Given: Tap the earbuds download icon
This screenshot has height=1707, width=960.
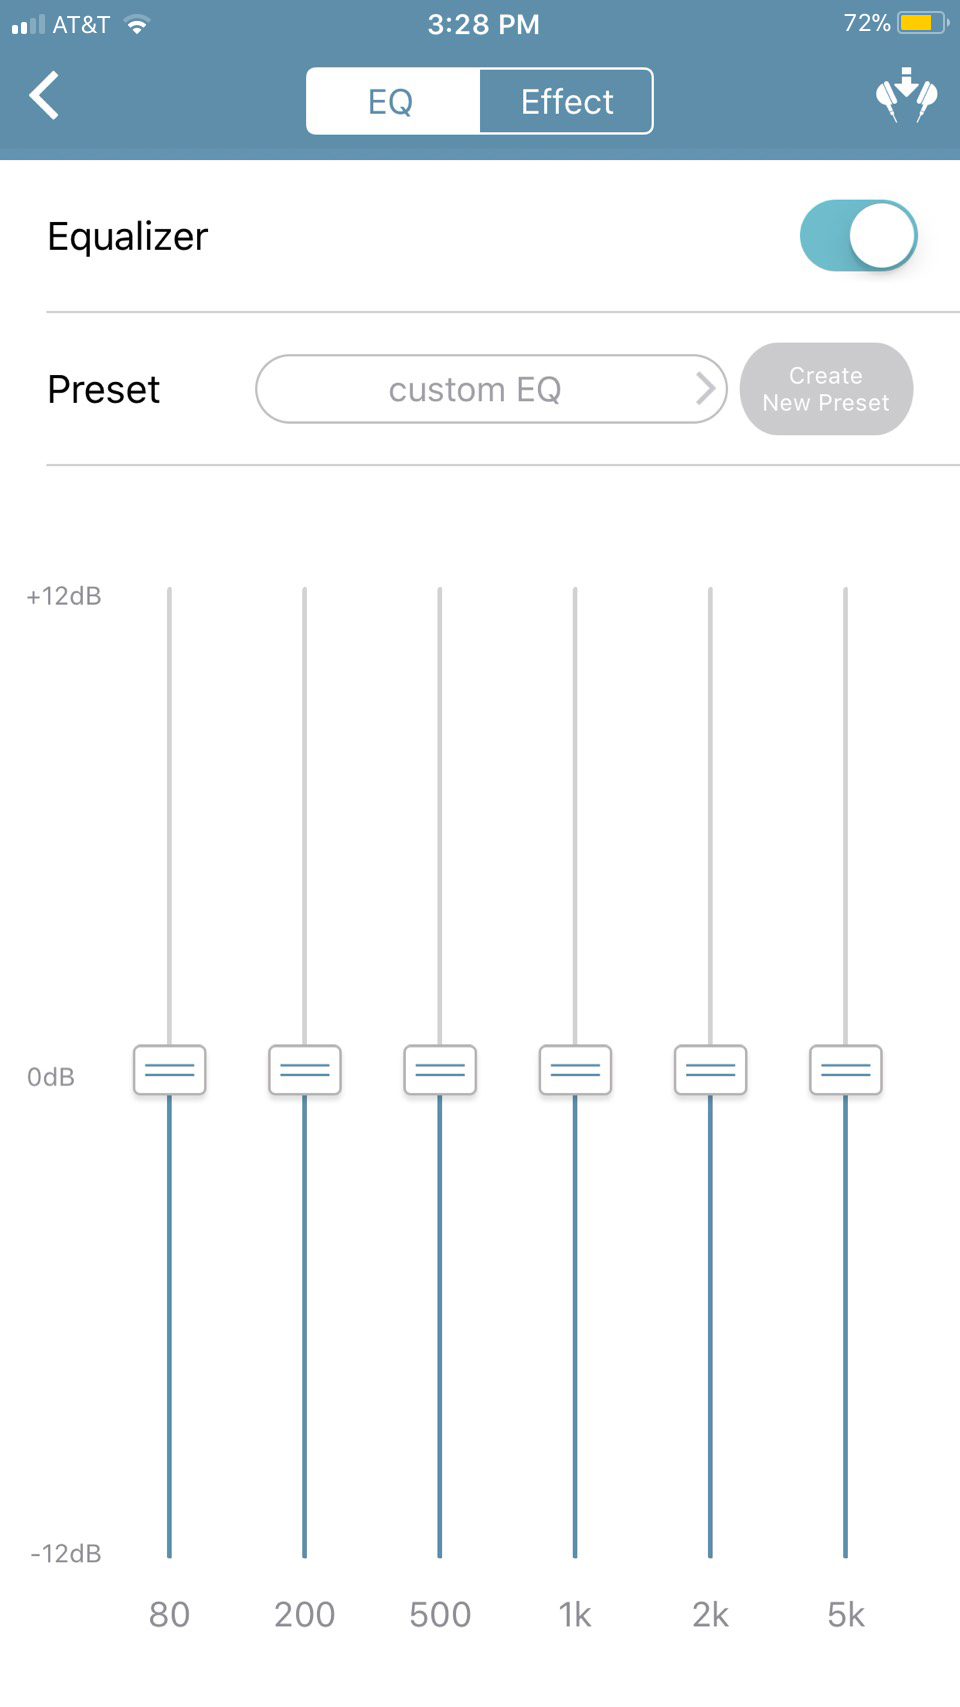Looking at the screenshot, I should [906, 96].
